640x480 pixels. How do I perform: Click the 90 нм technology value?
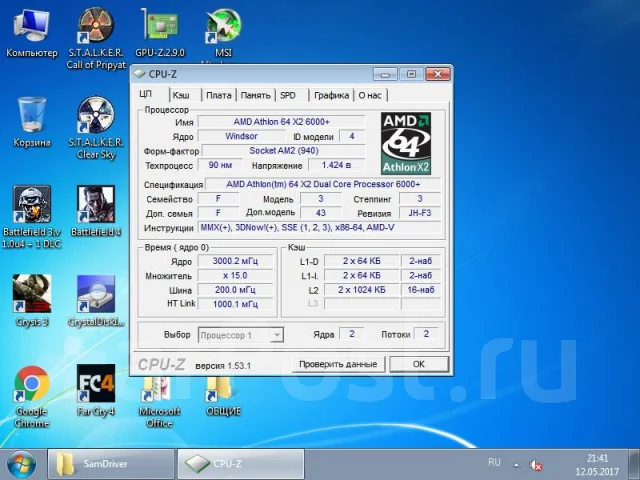point(220,165)
